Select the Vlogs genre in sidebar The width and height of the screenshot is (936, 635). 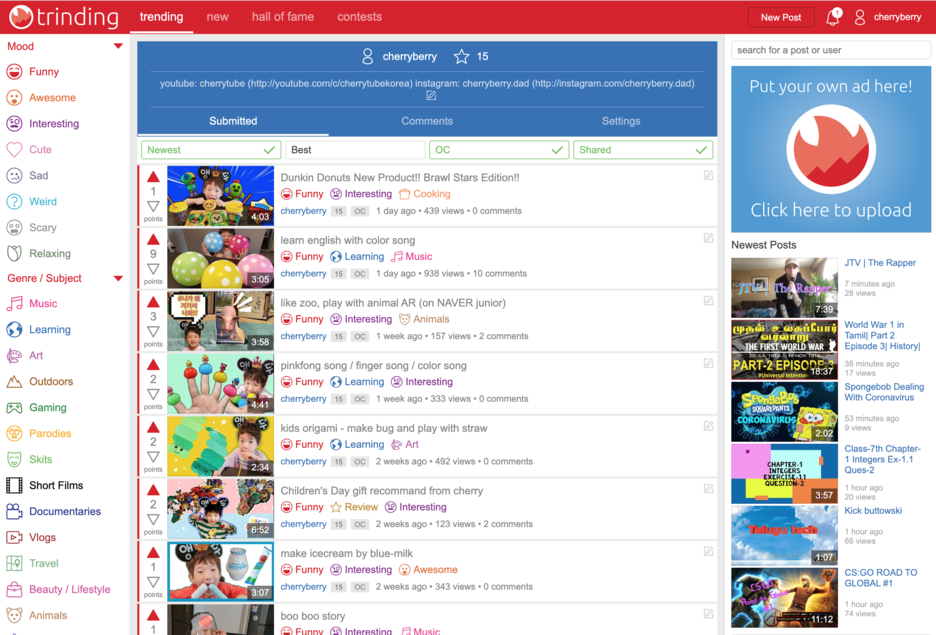click(42, 537)
